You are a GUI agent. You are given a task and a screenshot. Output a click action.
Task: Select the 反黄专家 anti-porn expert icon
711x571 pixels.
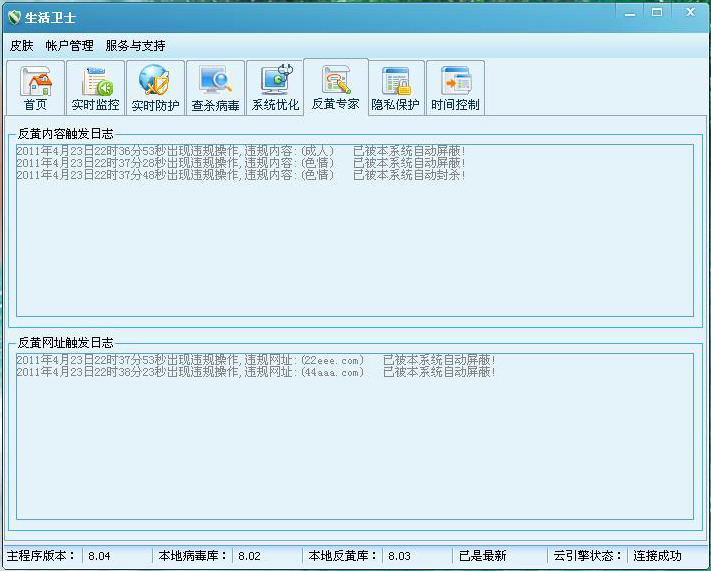[x=336, y=87]
